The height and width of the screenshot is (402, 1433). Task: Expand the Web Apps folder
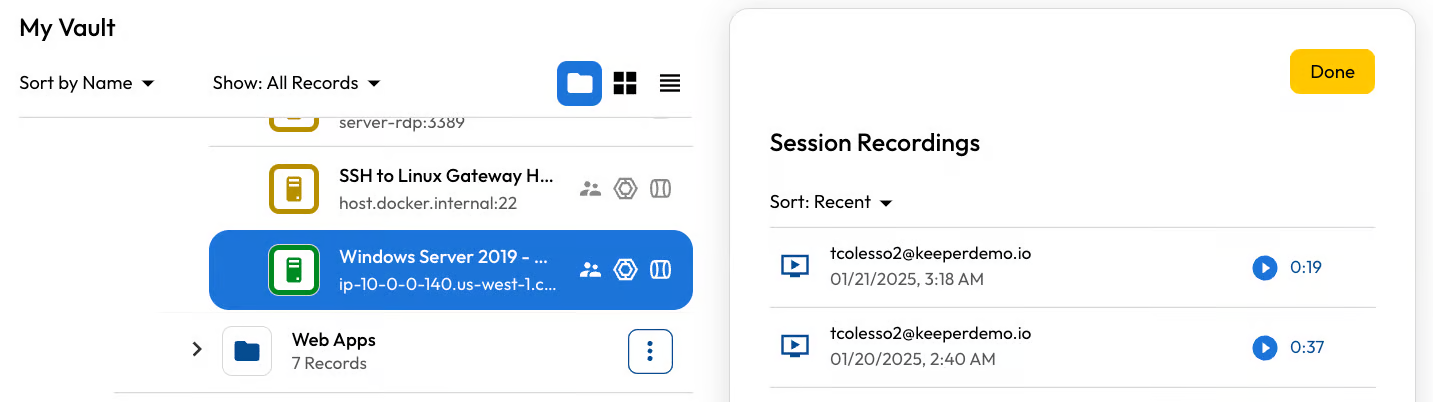tap(197, 350)
